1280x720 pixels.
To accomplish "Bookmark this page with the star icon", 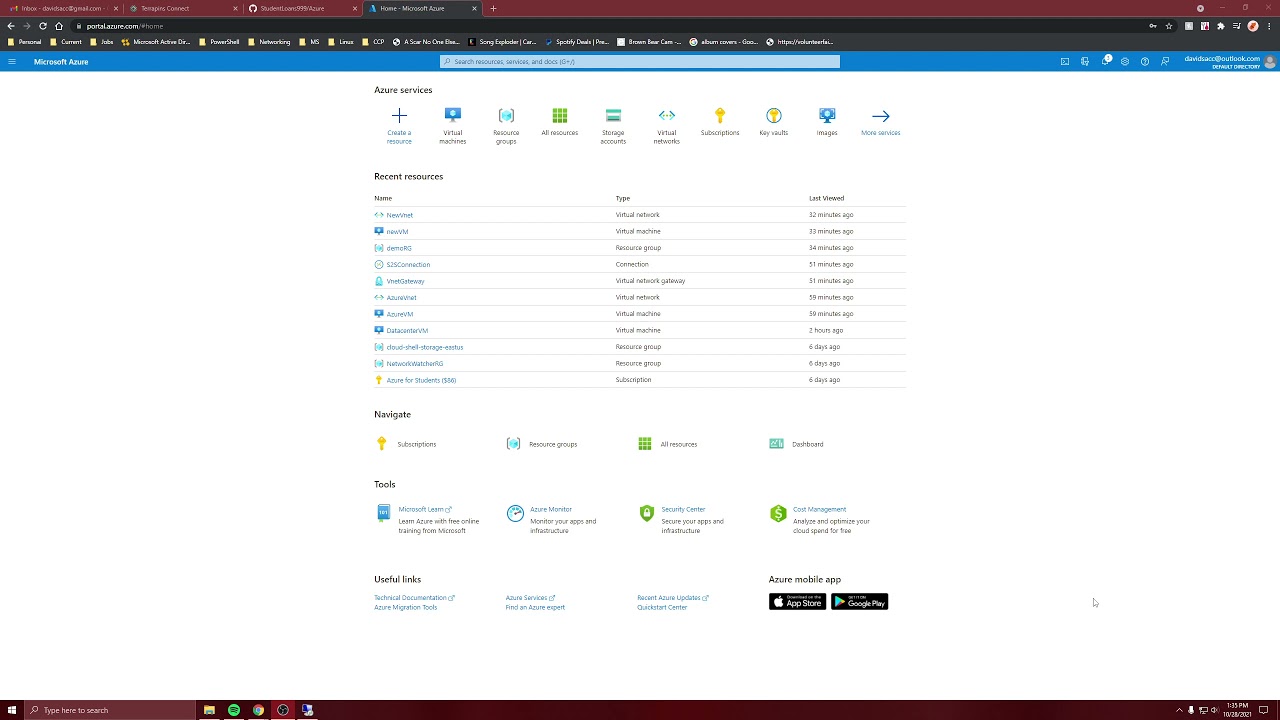I will (x=1169, y=26).
